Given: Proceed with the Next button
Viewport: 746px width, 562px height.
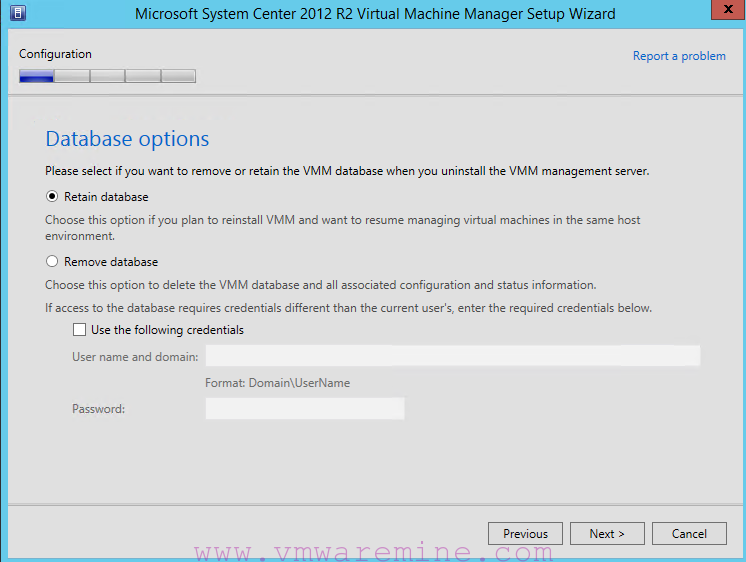Looking at the screenshot, I should [607, 533].
